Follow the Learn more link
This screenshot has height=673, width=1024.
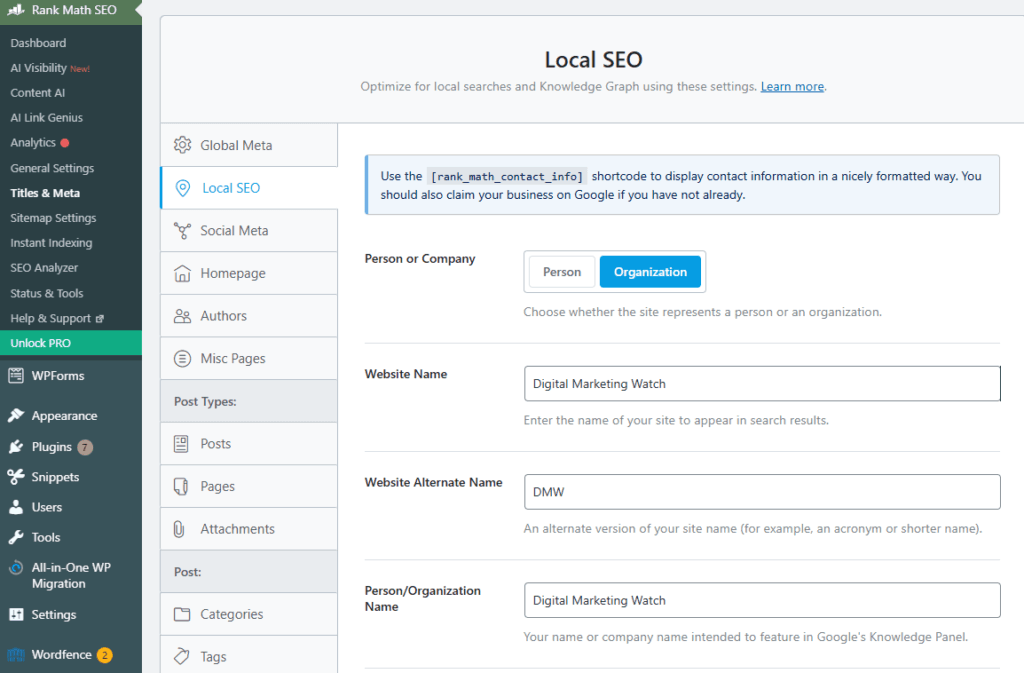(x=792, y=86)
